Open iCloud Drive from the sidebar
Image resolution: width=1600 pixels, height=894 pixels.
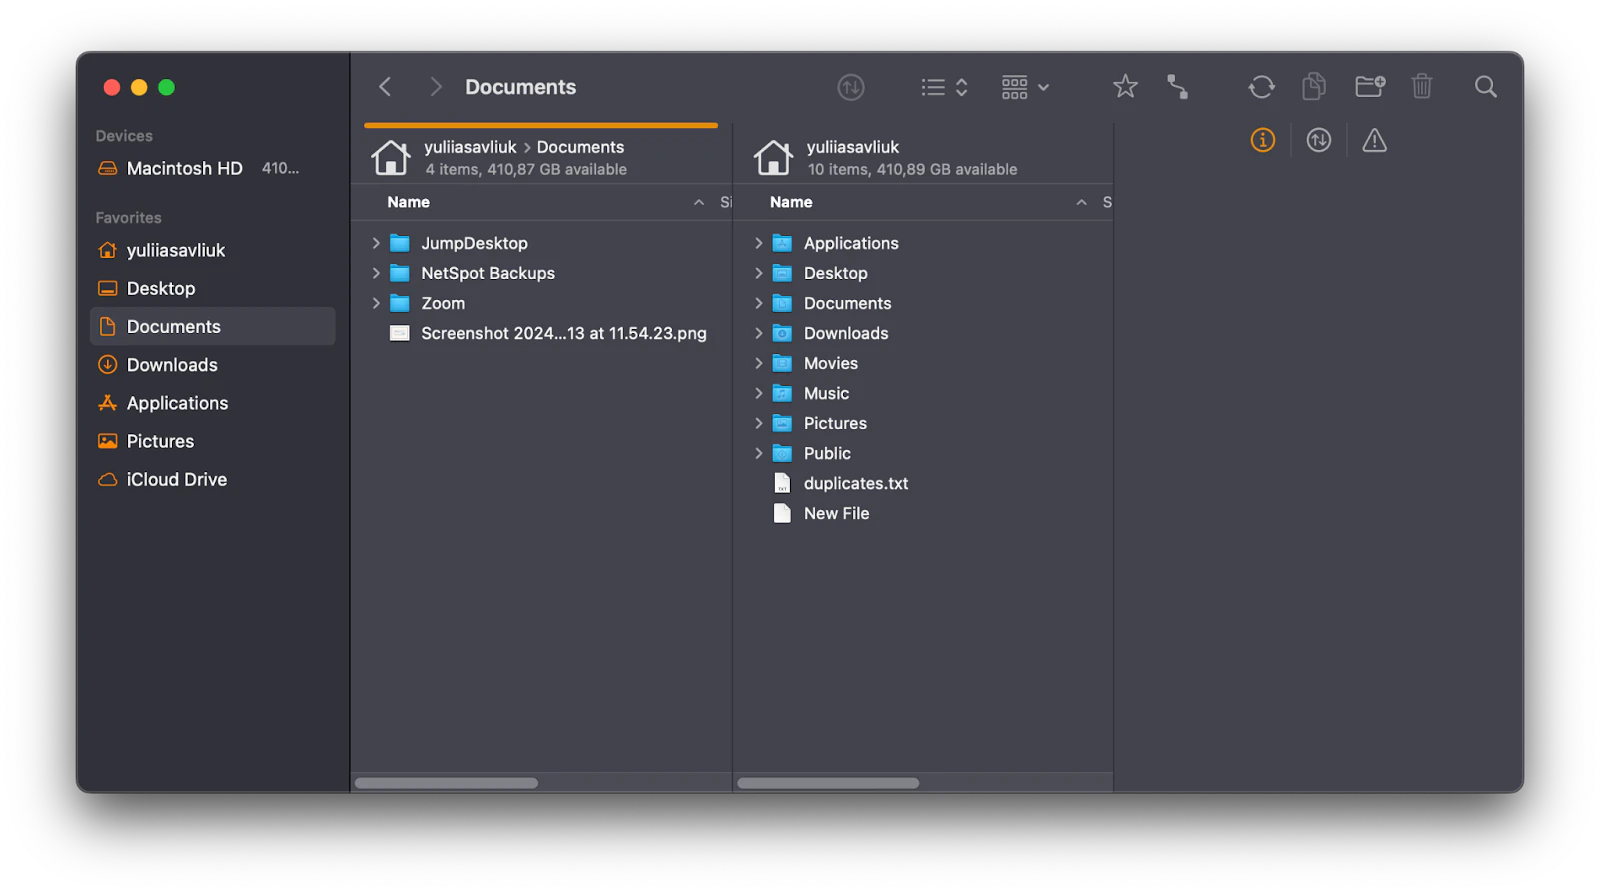[176, 479]
